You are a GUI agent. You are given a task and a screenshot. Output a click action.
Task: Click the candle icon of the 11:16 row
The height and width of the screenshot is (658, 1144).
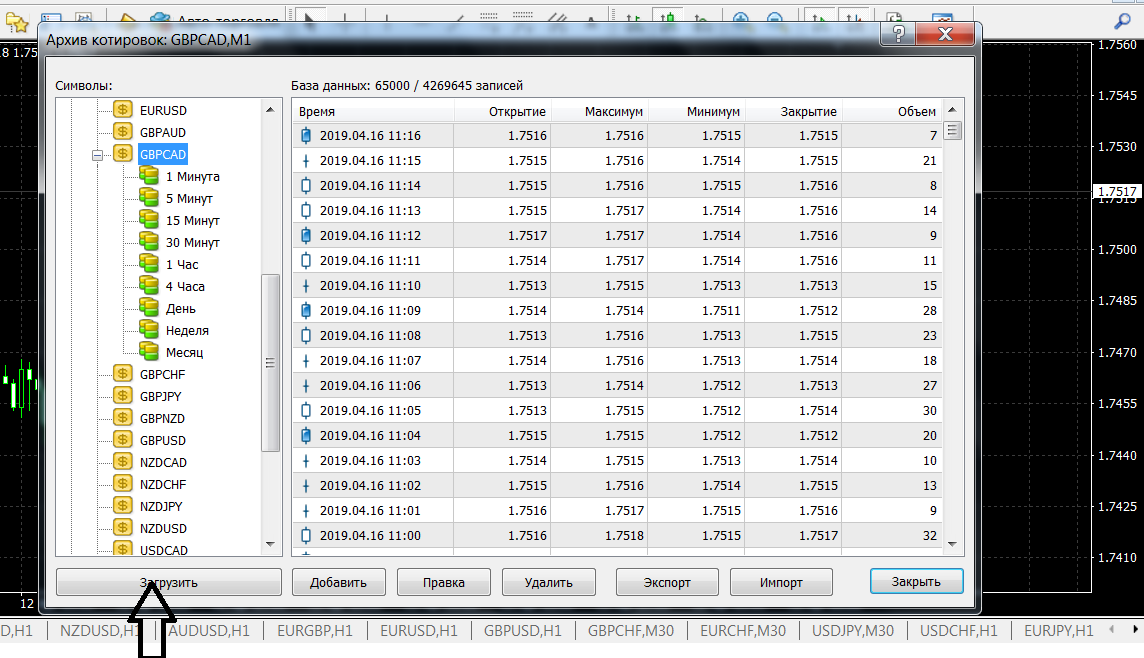(x=306, y=136)
